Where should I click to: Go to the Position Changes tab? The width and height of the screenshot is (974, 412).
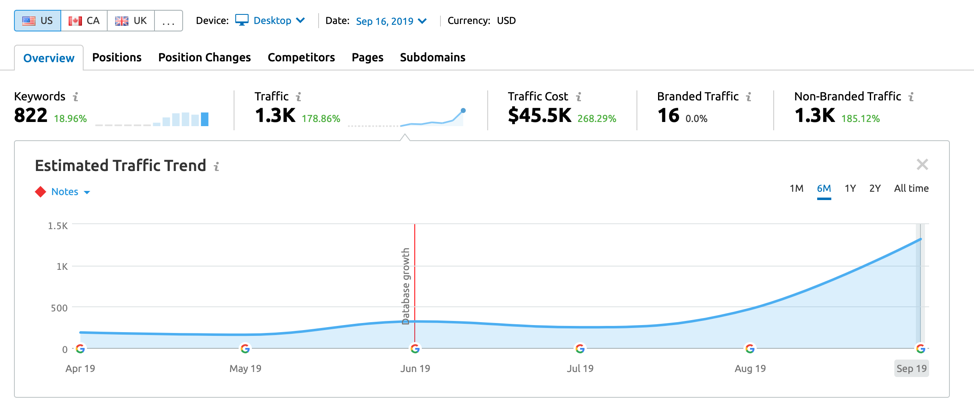(204, 57)
